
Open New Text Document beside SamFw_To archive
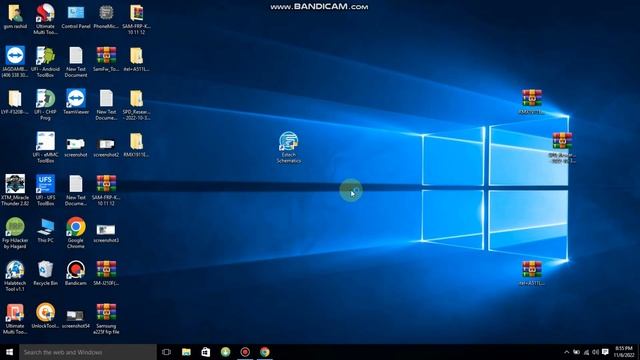coord(76,61)
